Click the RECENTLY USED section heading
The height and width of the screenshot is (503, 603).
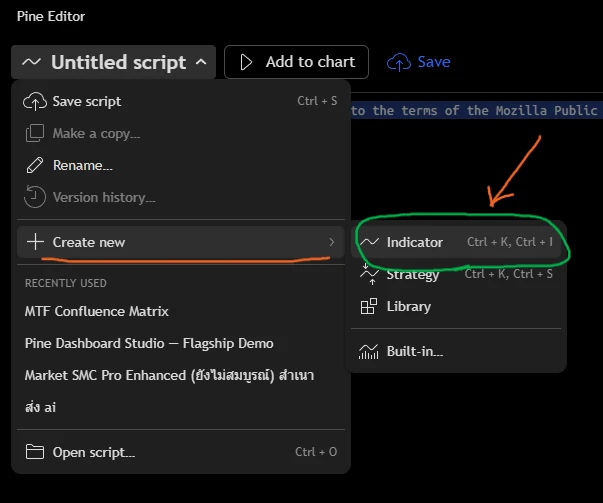[66, 283]
